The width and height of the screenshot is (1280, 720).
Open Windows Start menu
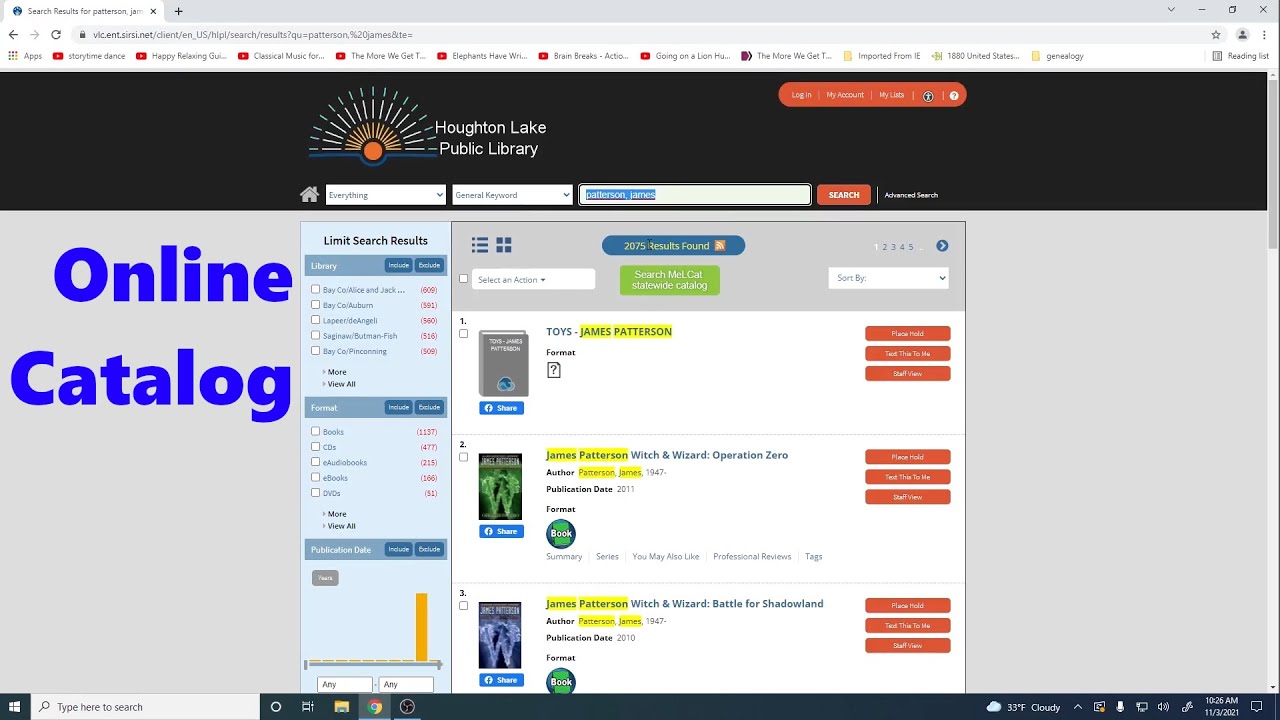click(15, 707)
